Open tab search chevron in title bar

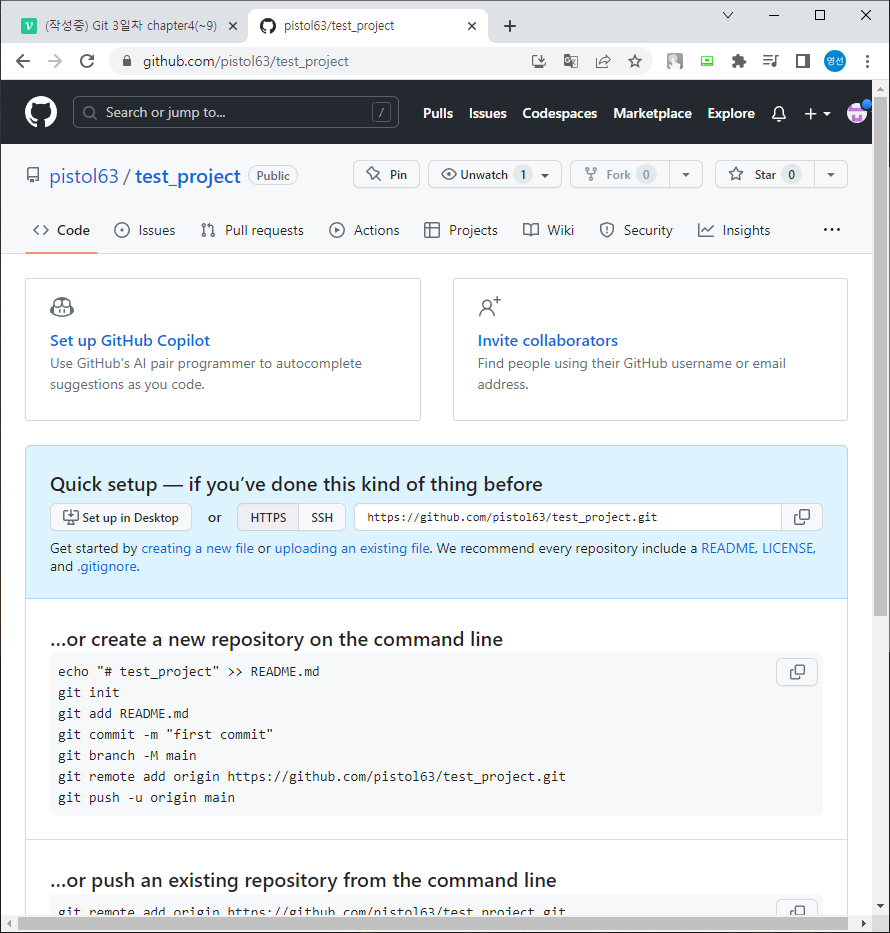(x=728, y=15)
